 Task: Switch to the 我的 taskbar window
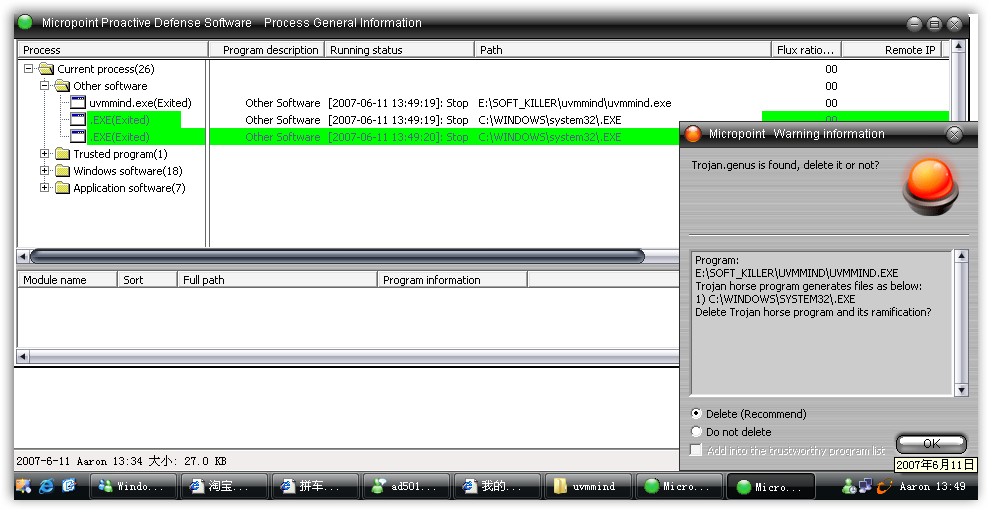coord(496,486)
